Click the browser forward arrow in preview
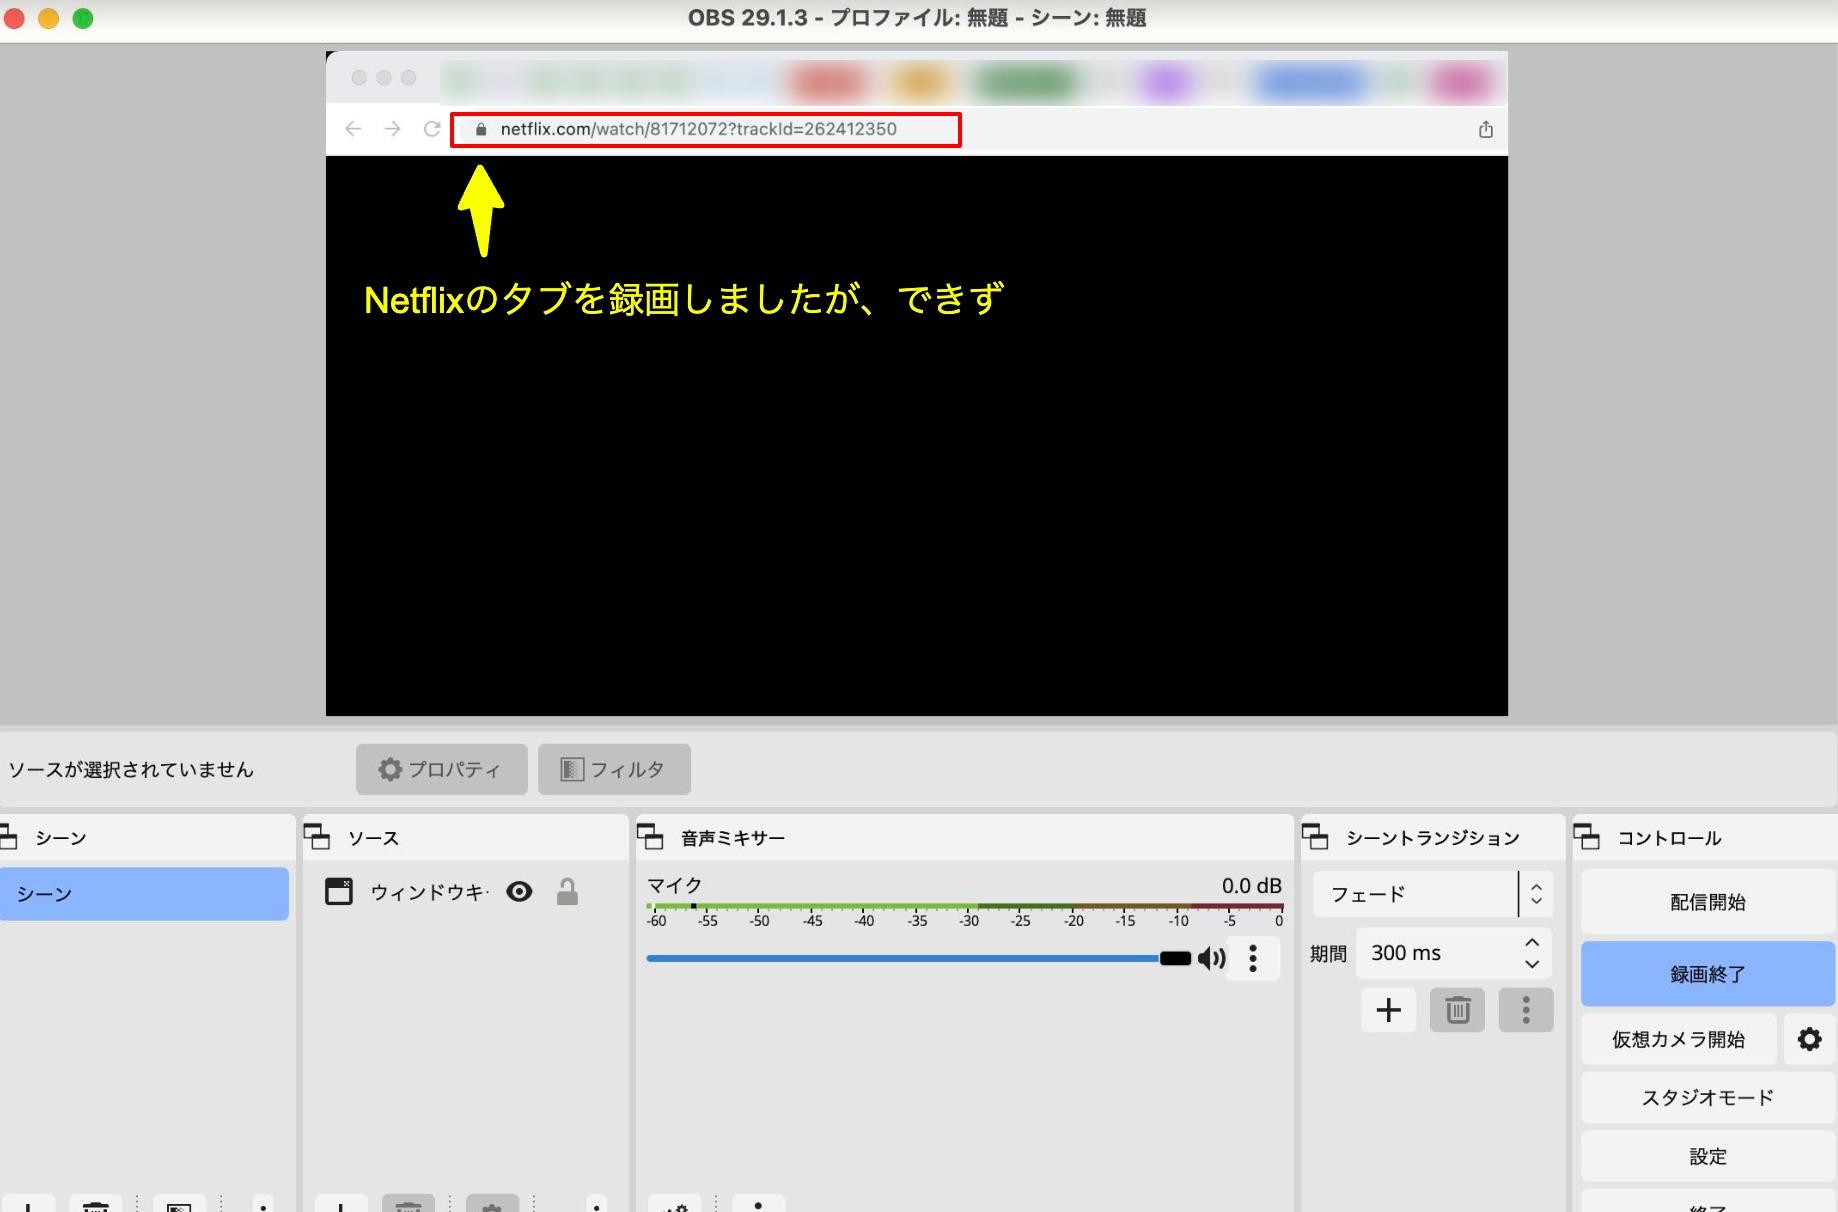Image resolution: width=1838 pixels, height=1212 pixels. click(x=392, y=128)
